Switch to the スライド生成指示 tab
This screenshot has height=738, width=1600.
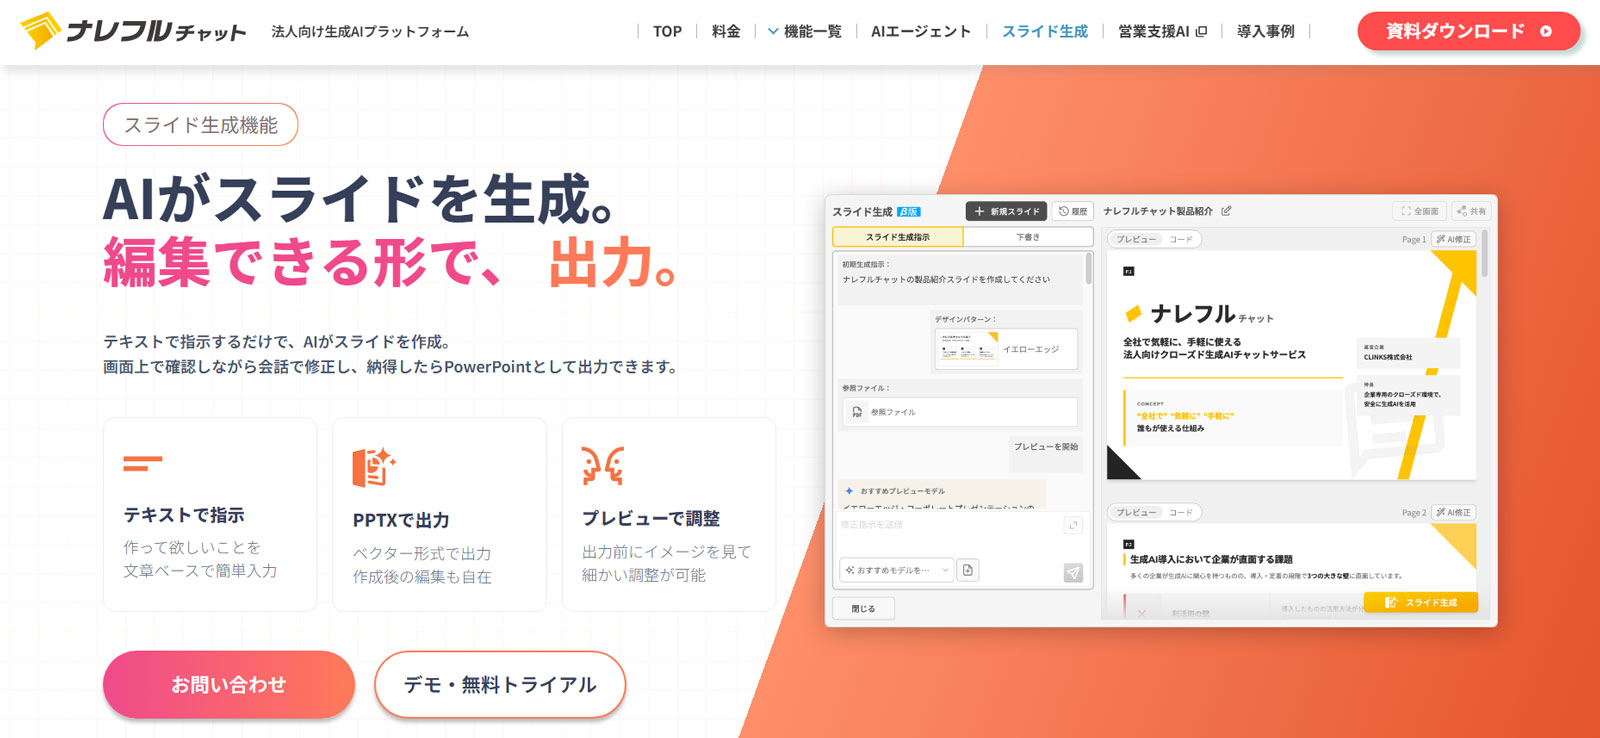point(898,237)
